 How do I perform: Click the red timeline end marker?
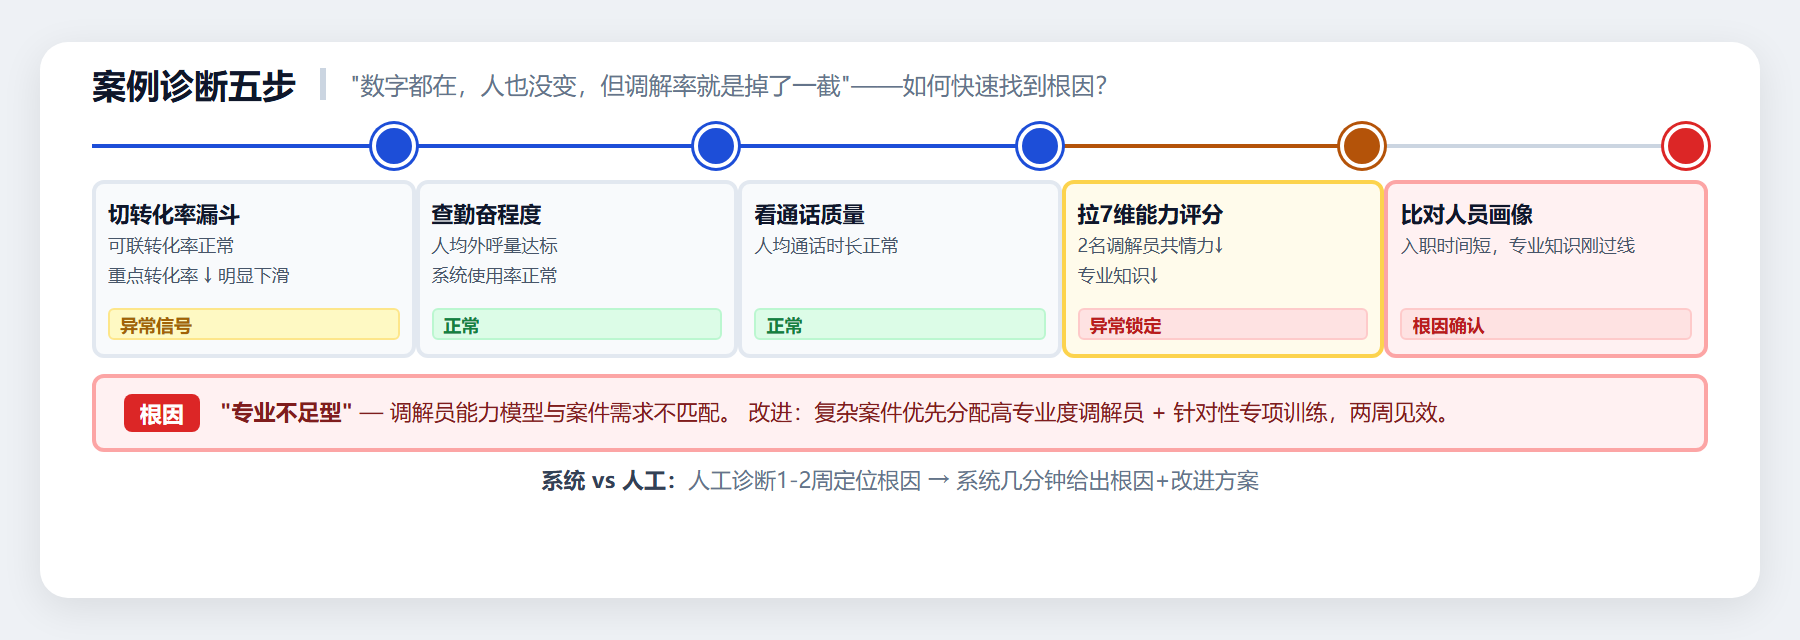click(1686, 146)
